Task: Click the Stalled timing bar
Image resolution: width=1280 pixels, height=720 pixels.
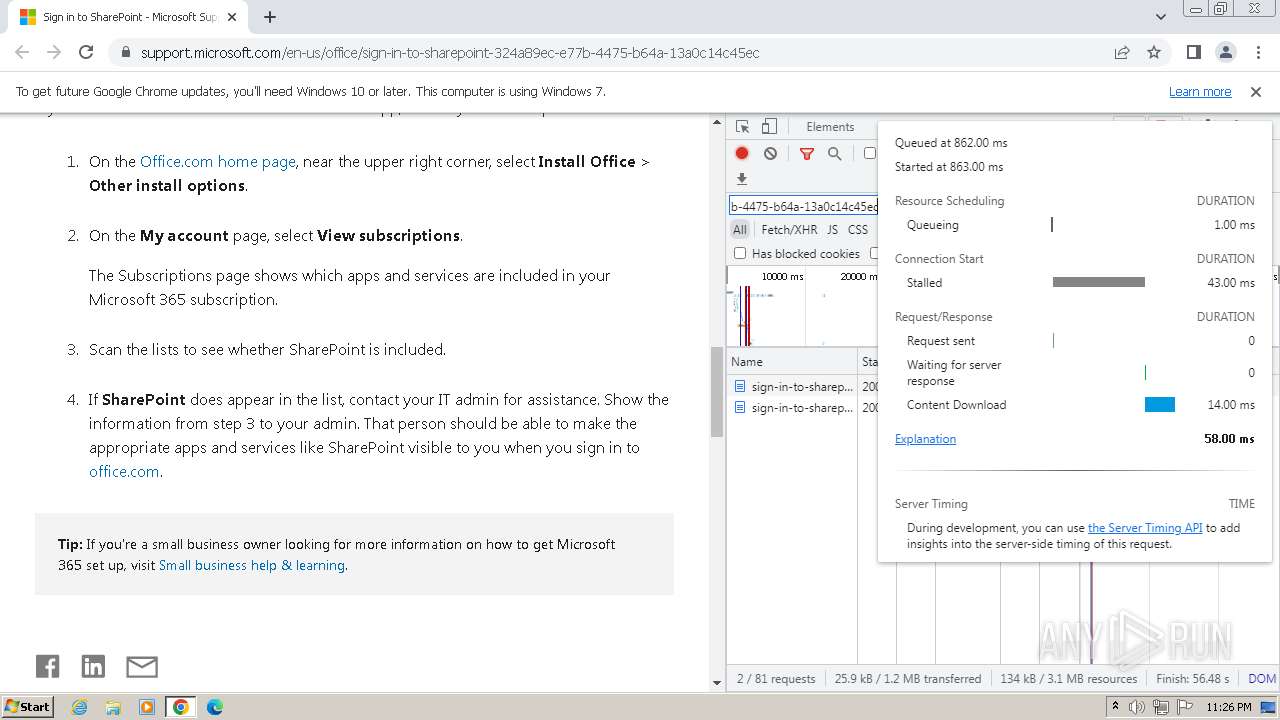Action: 1098,283
